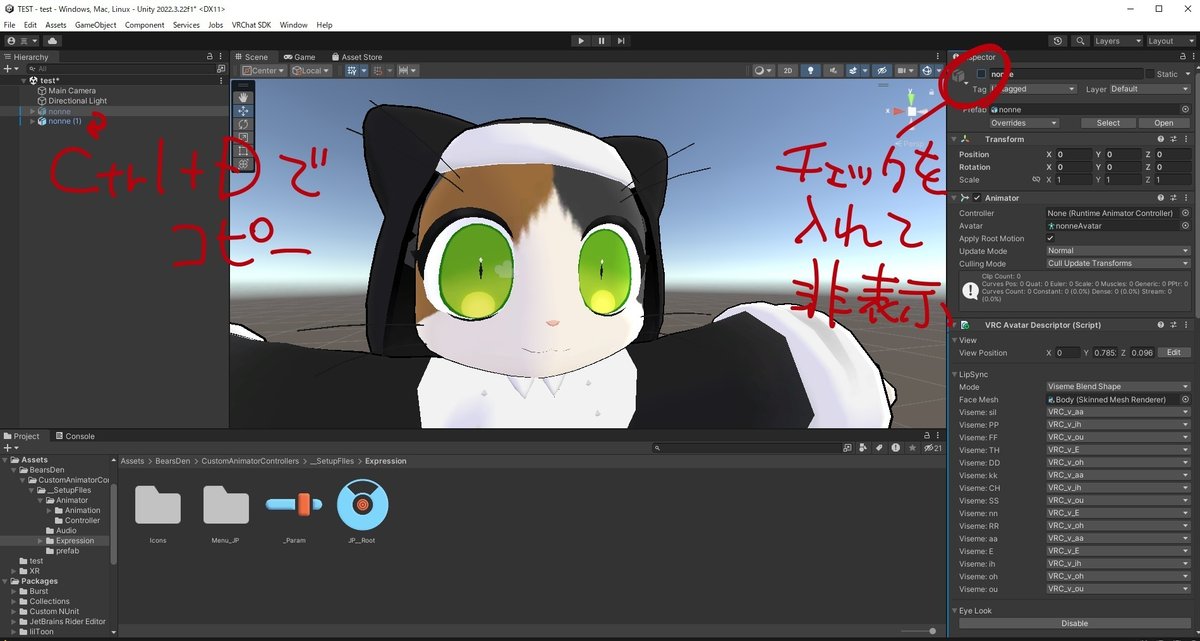Open Transform component presets icon
Screen dimensions: 1200x641
pos(1172,139)
